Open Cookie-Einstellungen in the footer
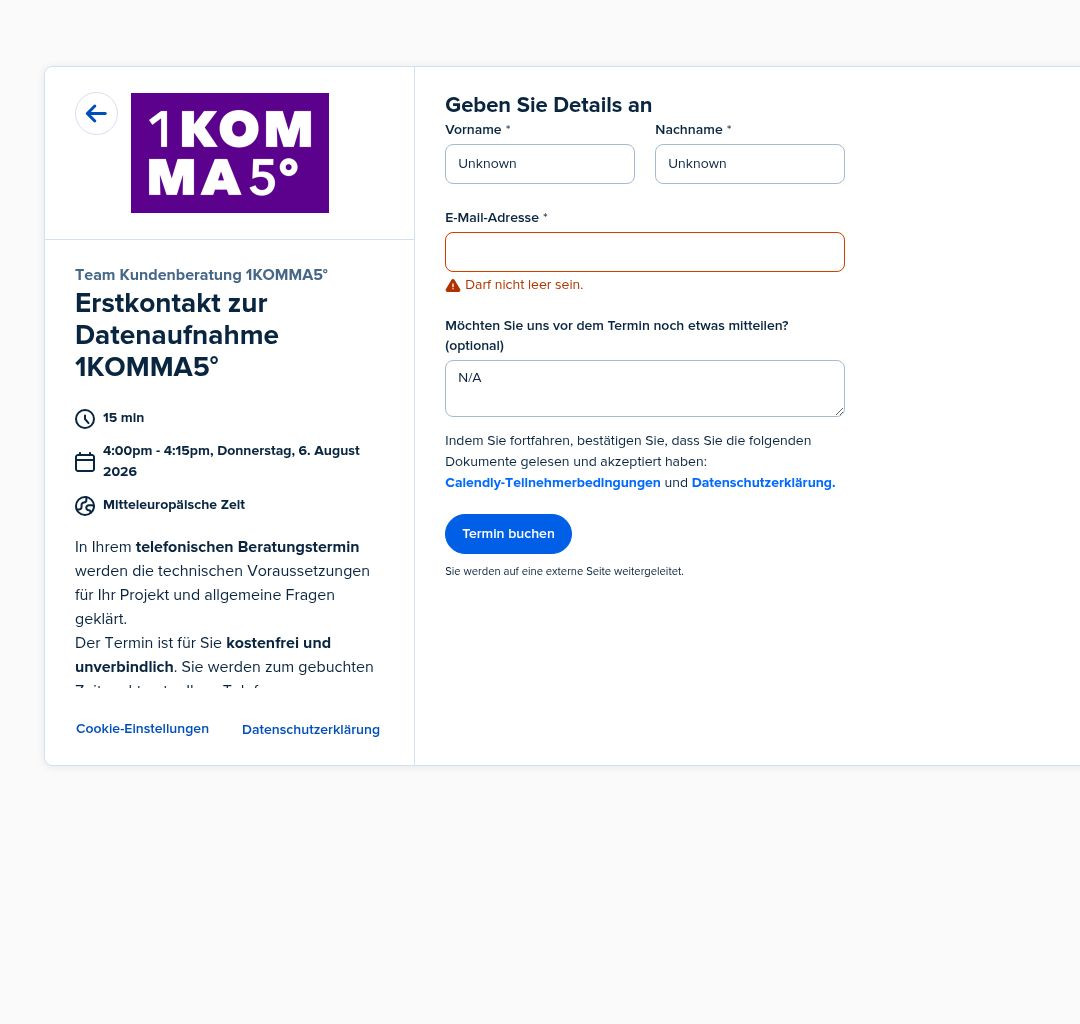The image size is (1080, 1024). tap(142, 729)
